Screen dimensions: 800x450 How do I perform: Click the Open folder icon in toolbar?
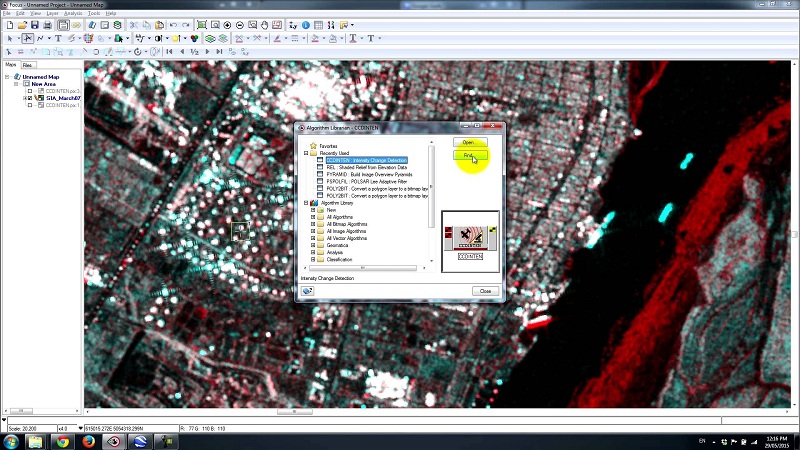coord(22,24)
